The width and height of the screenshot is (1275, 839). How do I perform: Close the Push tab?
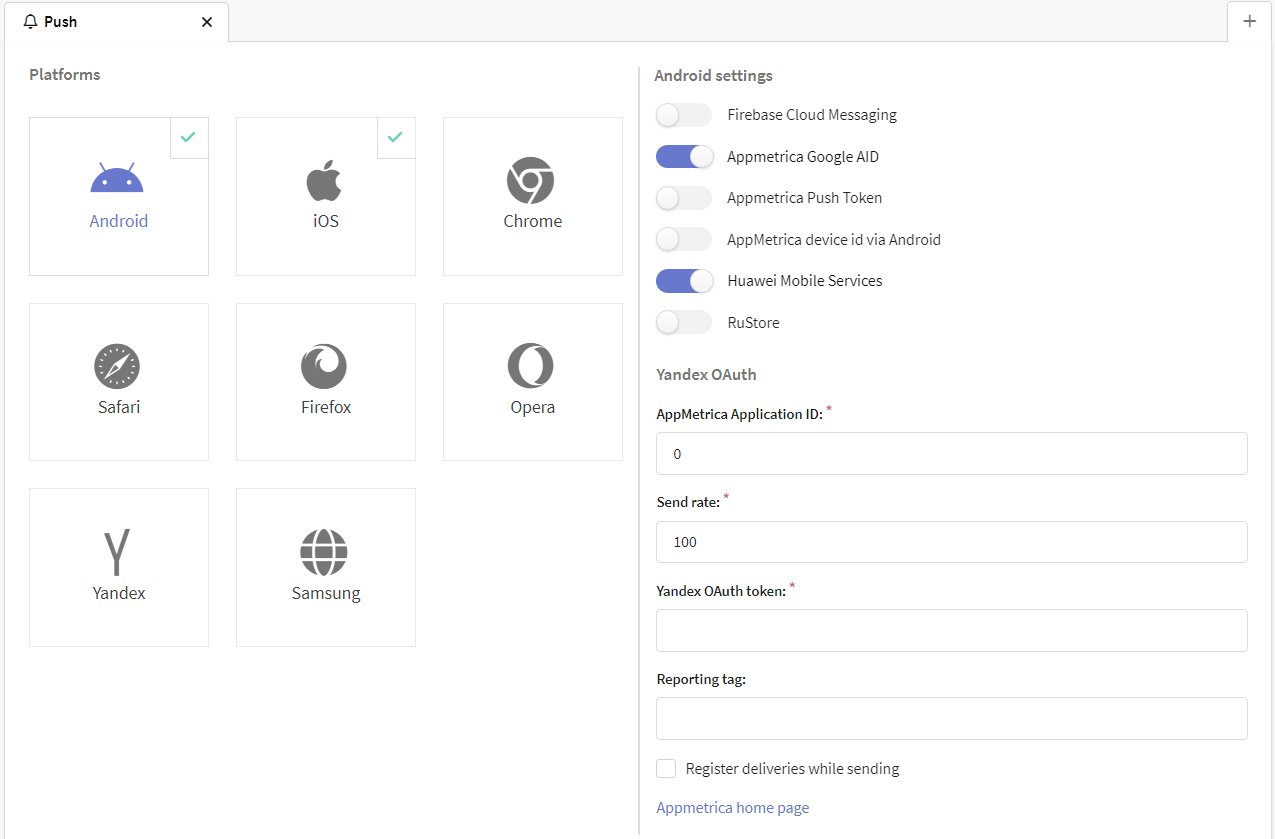(x=207, y=22)
